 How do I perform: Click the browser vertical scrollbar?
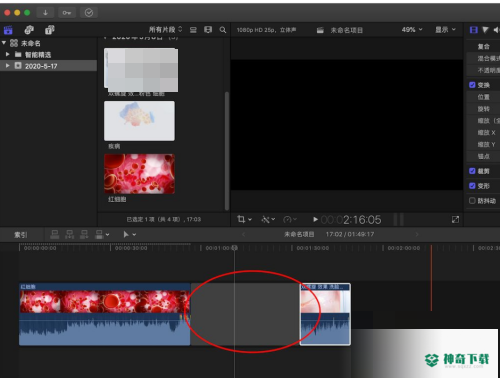[227, 151]
